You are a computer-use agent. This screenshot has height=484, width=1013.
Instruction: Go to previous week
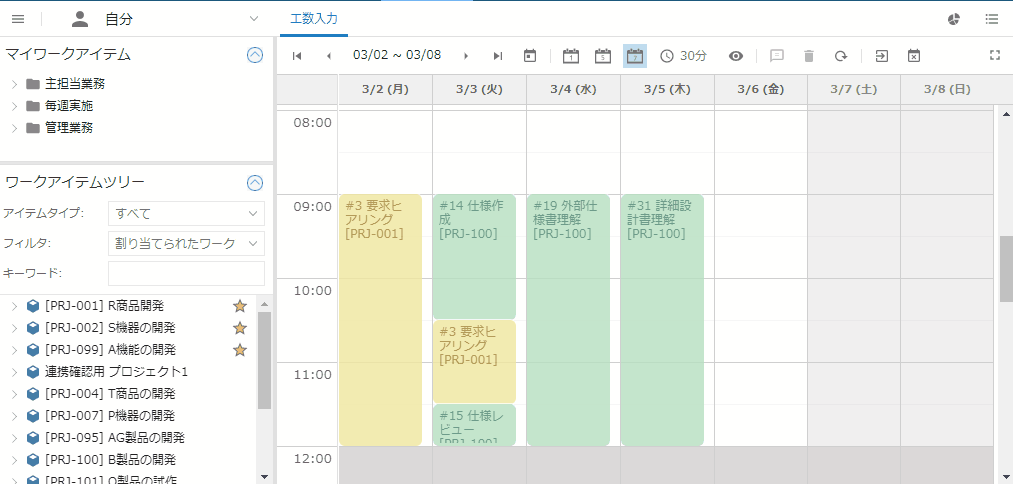click(329, 56)
